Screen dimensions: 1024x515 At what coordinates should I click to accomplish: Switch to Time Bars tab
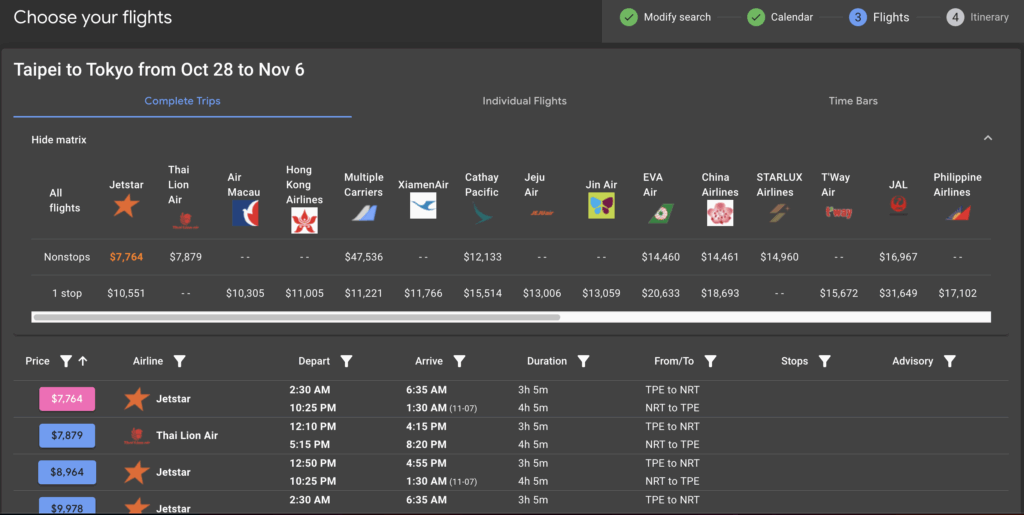point(853,101)
